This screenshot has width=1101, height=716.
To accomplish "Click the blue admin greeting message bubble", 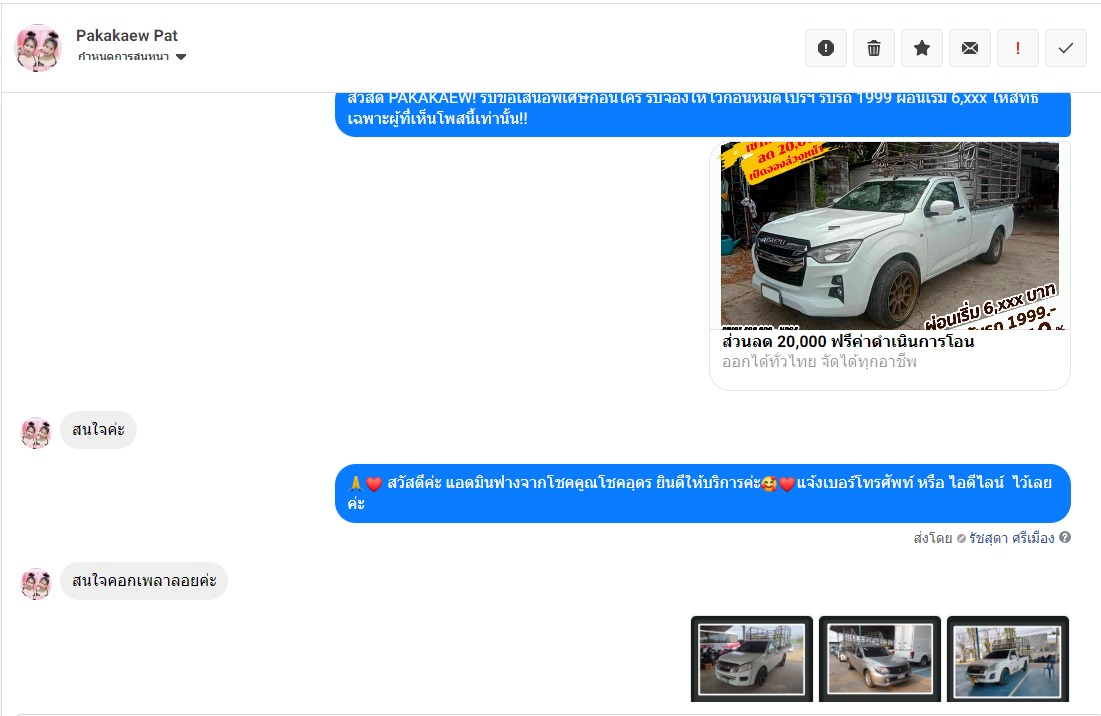I will [702, 493].
